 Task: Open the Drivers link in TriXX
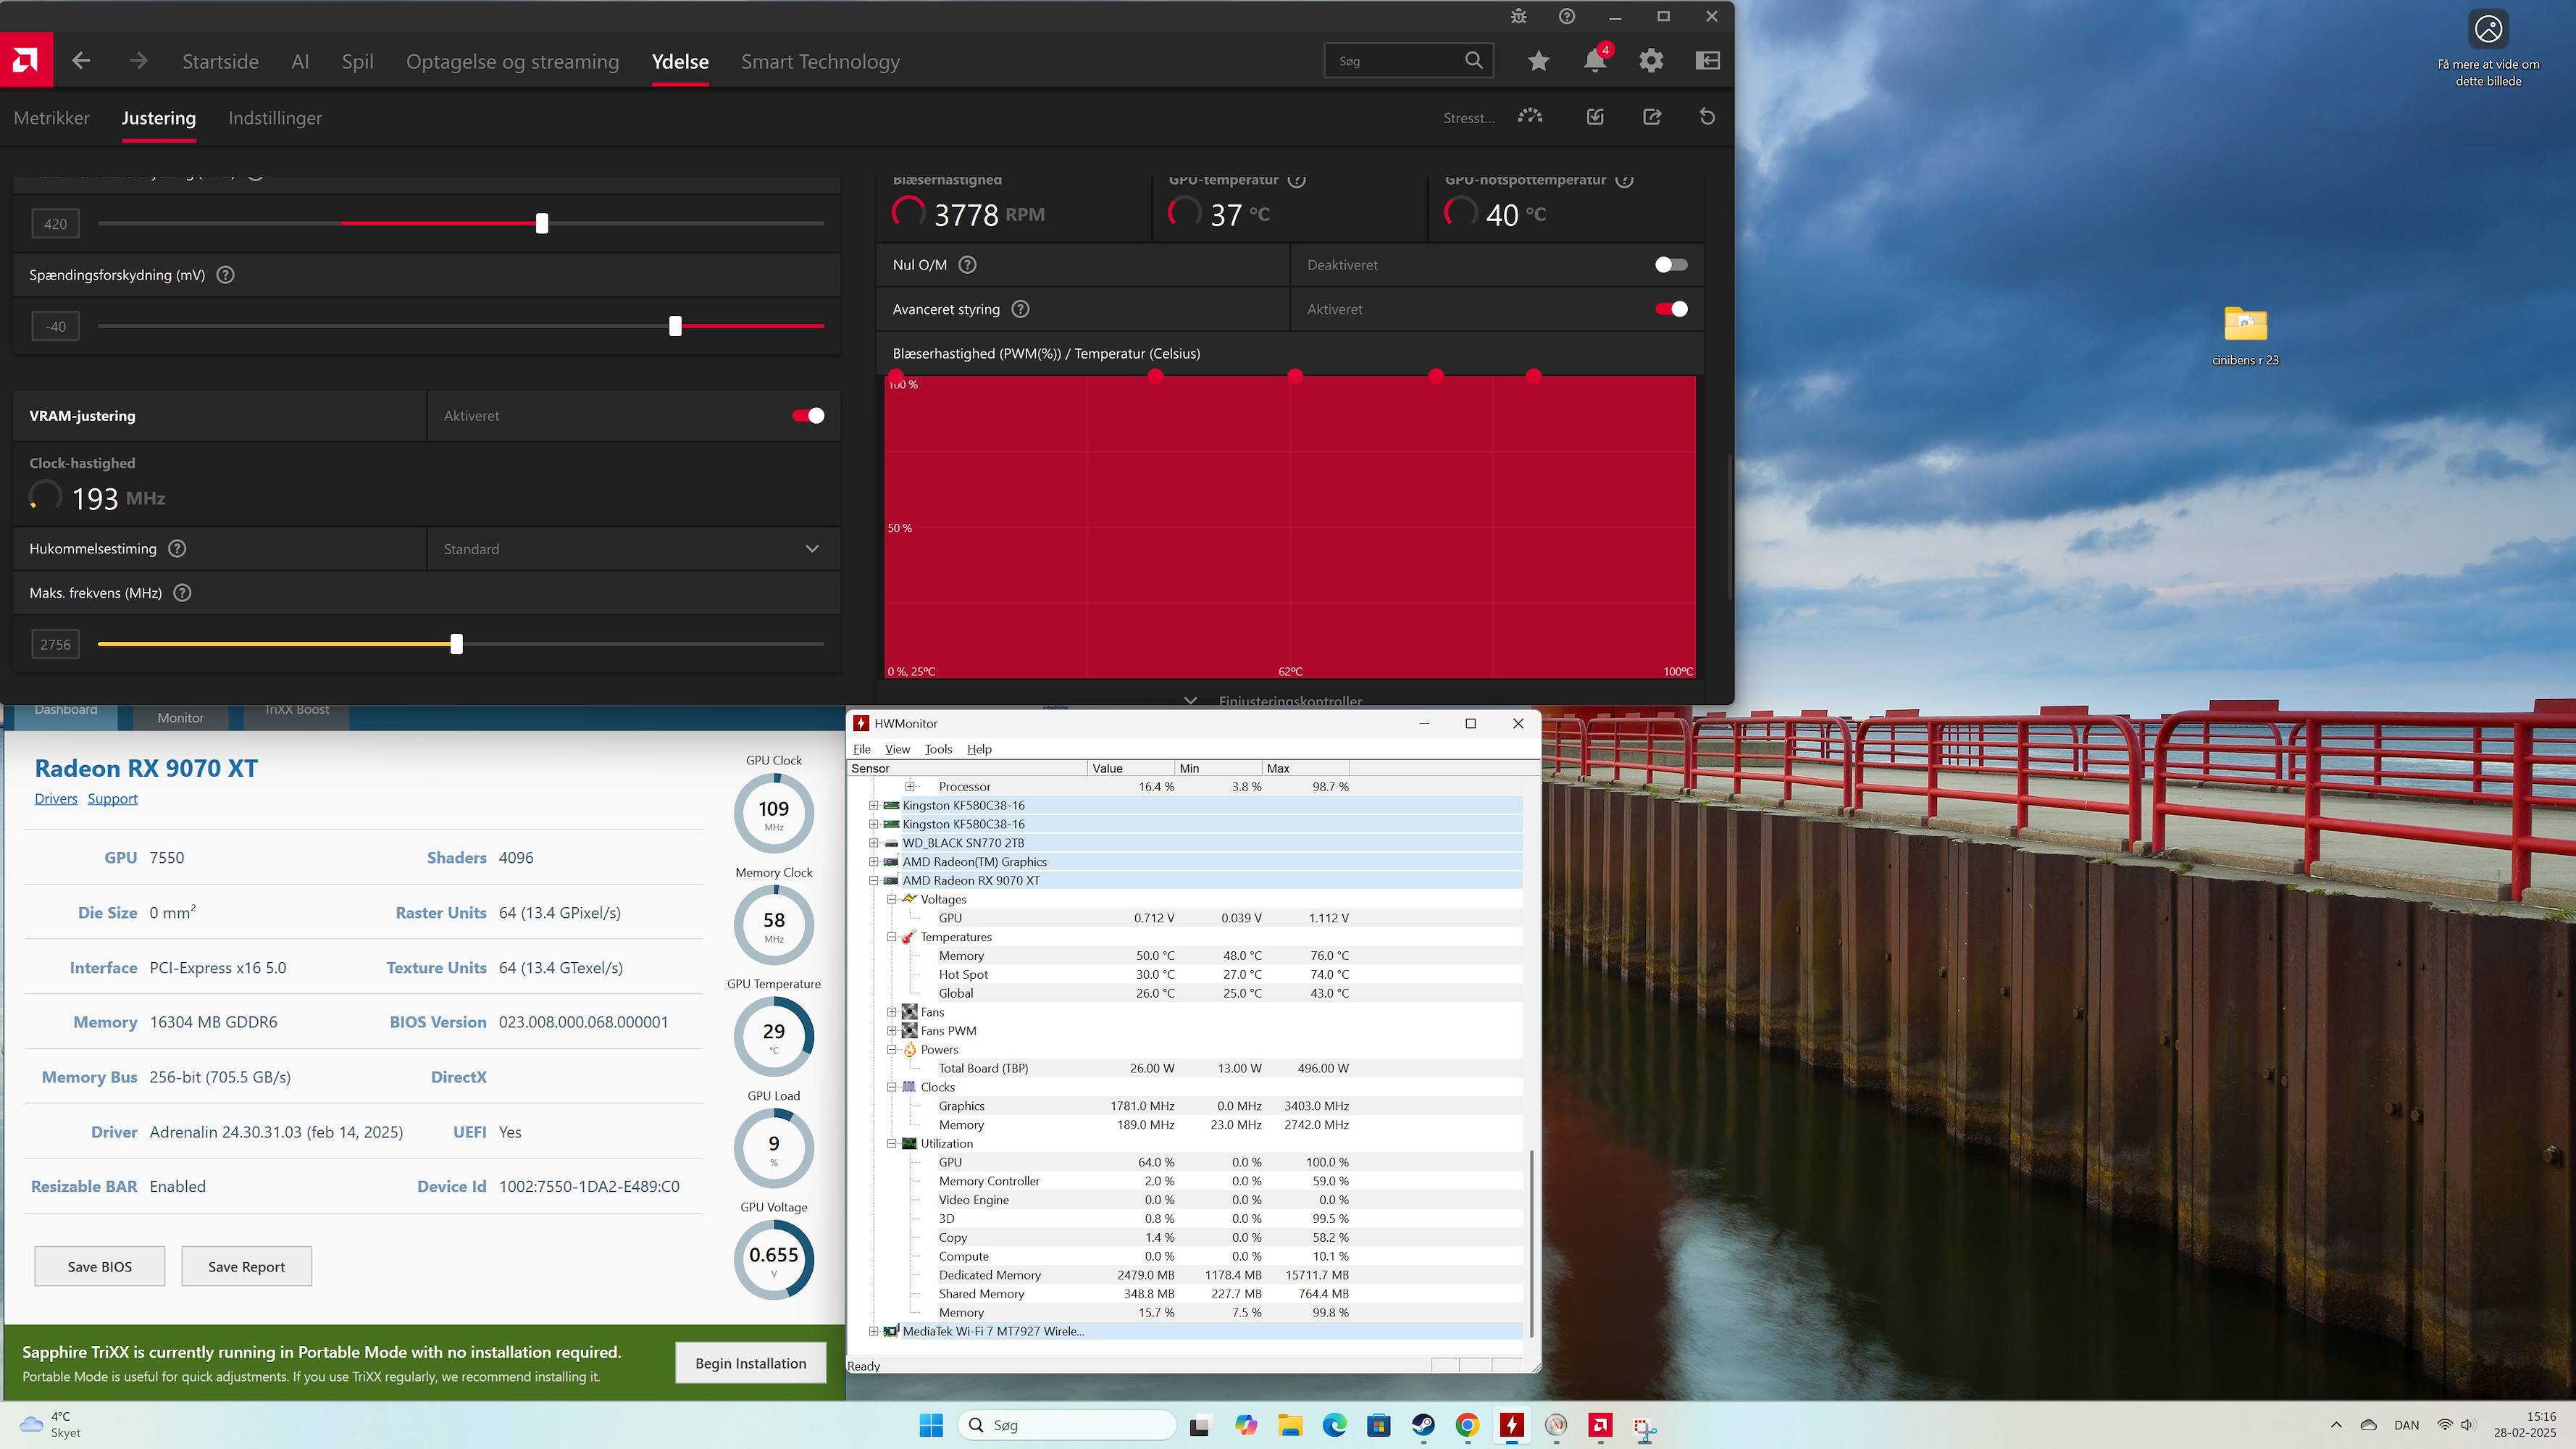click(56, 799)
